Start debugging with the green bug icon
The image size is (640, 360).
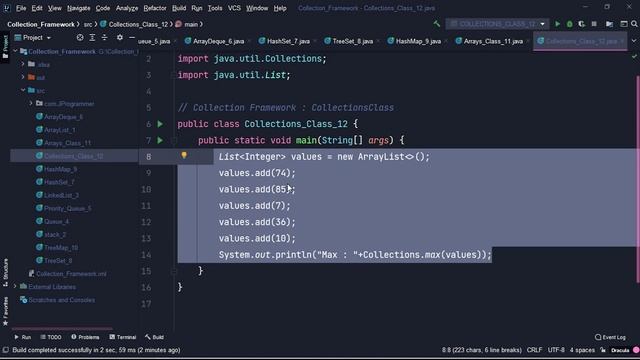569,24
